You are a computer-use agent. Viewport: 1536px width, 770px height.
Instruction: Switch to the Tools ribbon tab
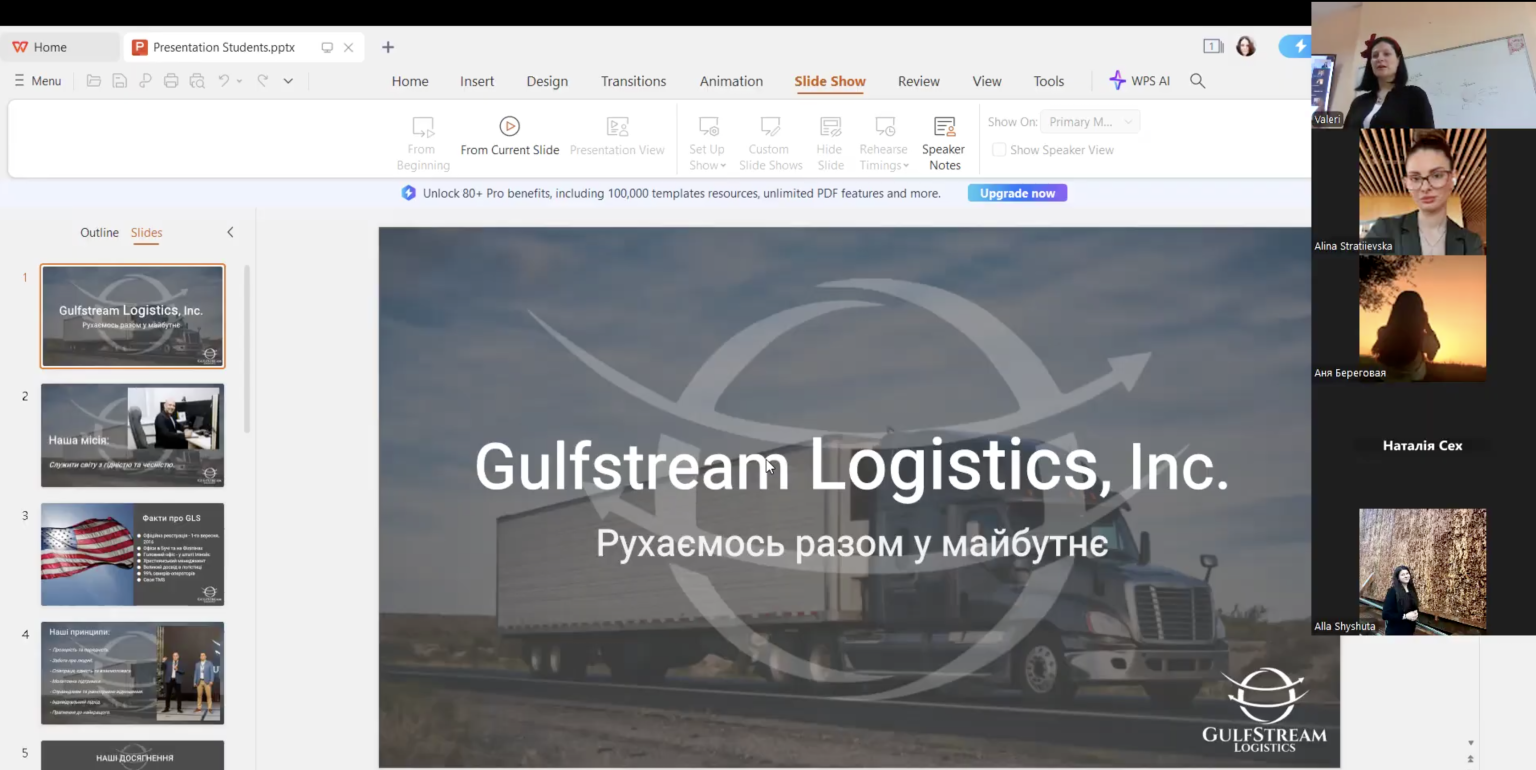[1049, 81]
